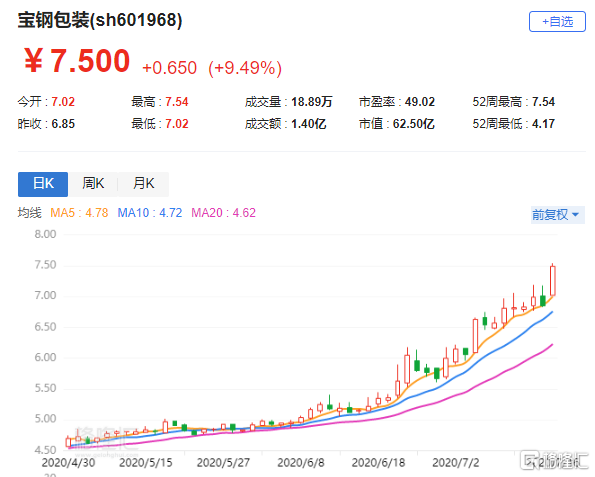Image resolution: width=595 pixels, height=477 pixels.
Task: Click the percentage change (+9.49%)
Action: click(x=245, y=68)
